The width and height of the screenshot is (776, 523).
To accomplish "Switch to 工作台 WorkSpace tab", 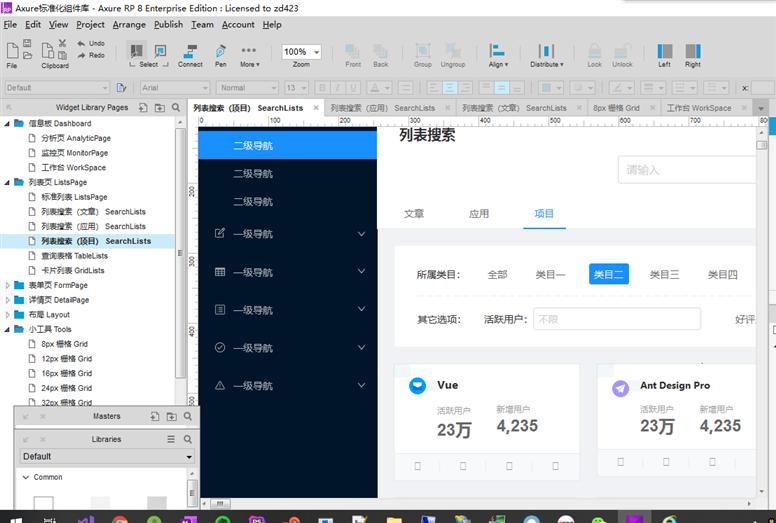I will point(699,108).
